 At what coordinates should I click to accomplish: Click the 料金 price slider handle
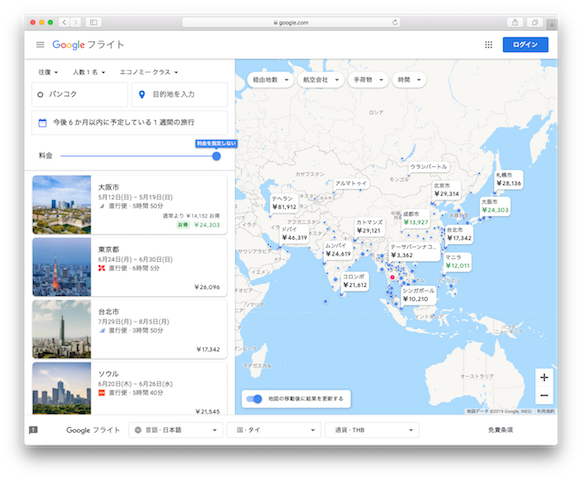[x=216, y=156]
